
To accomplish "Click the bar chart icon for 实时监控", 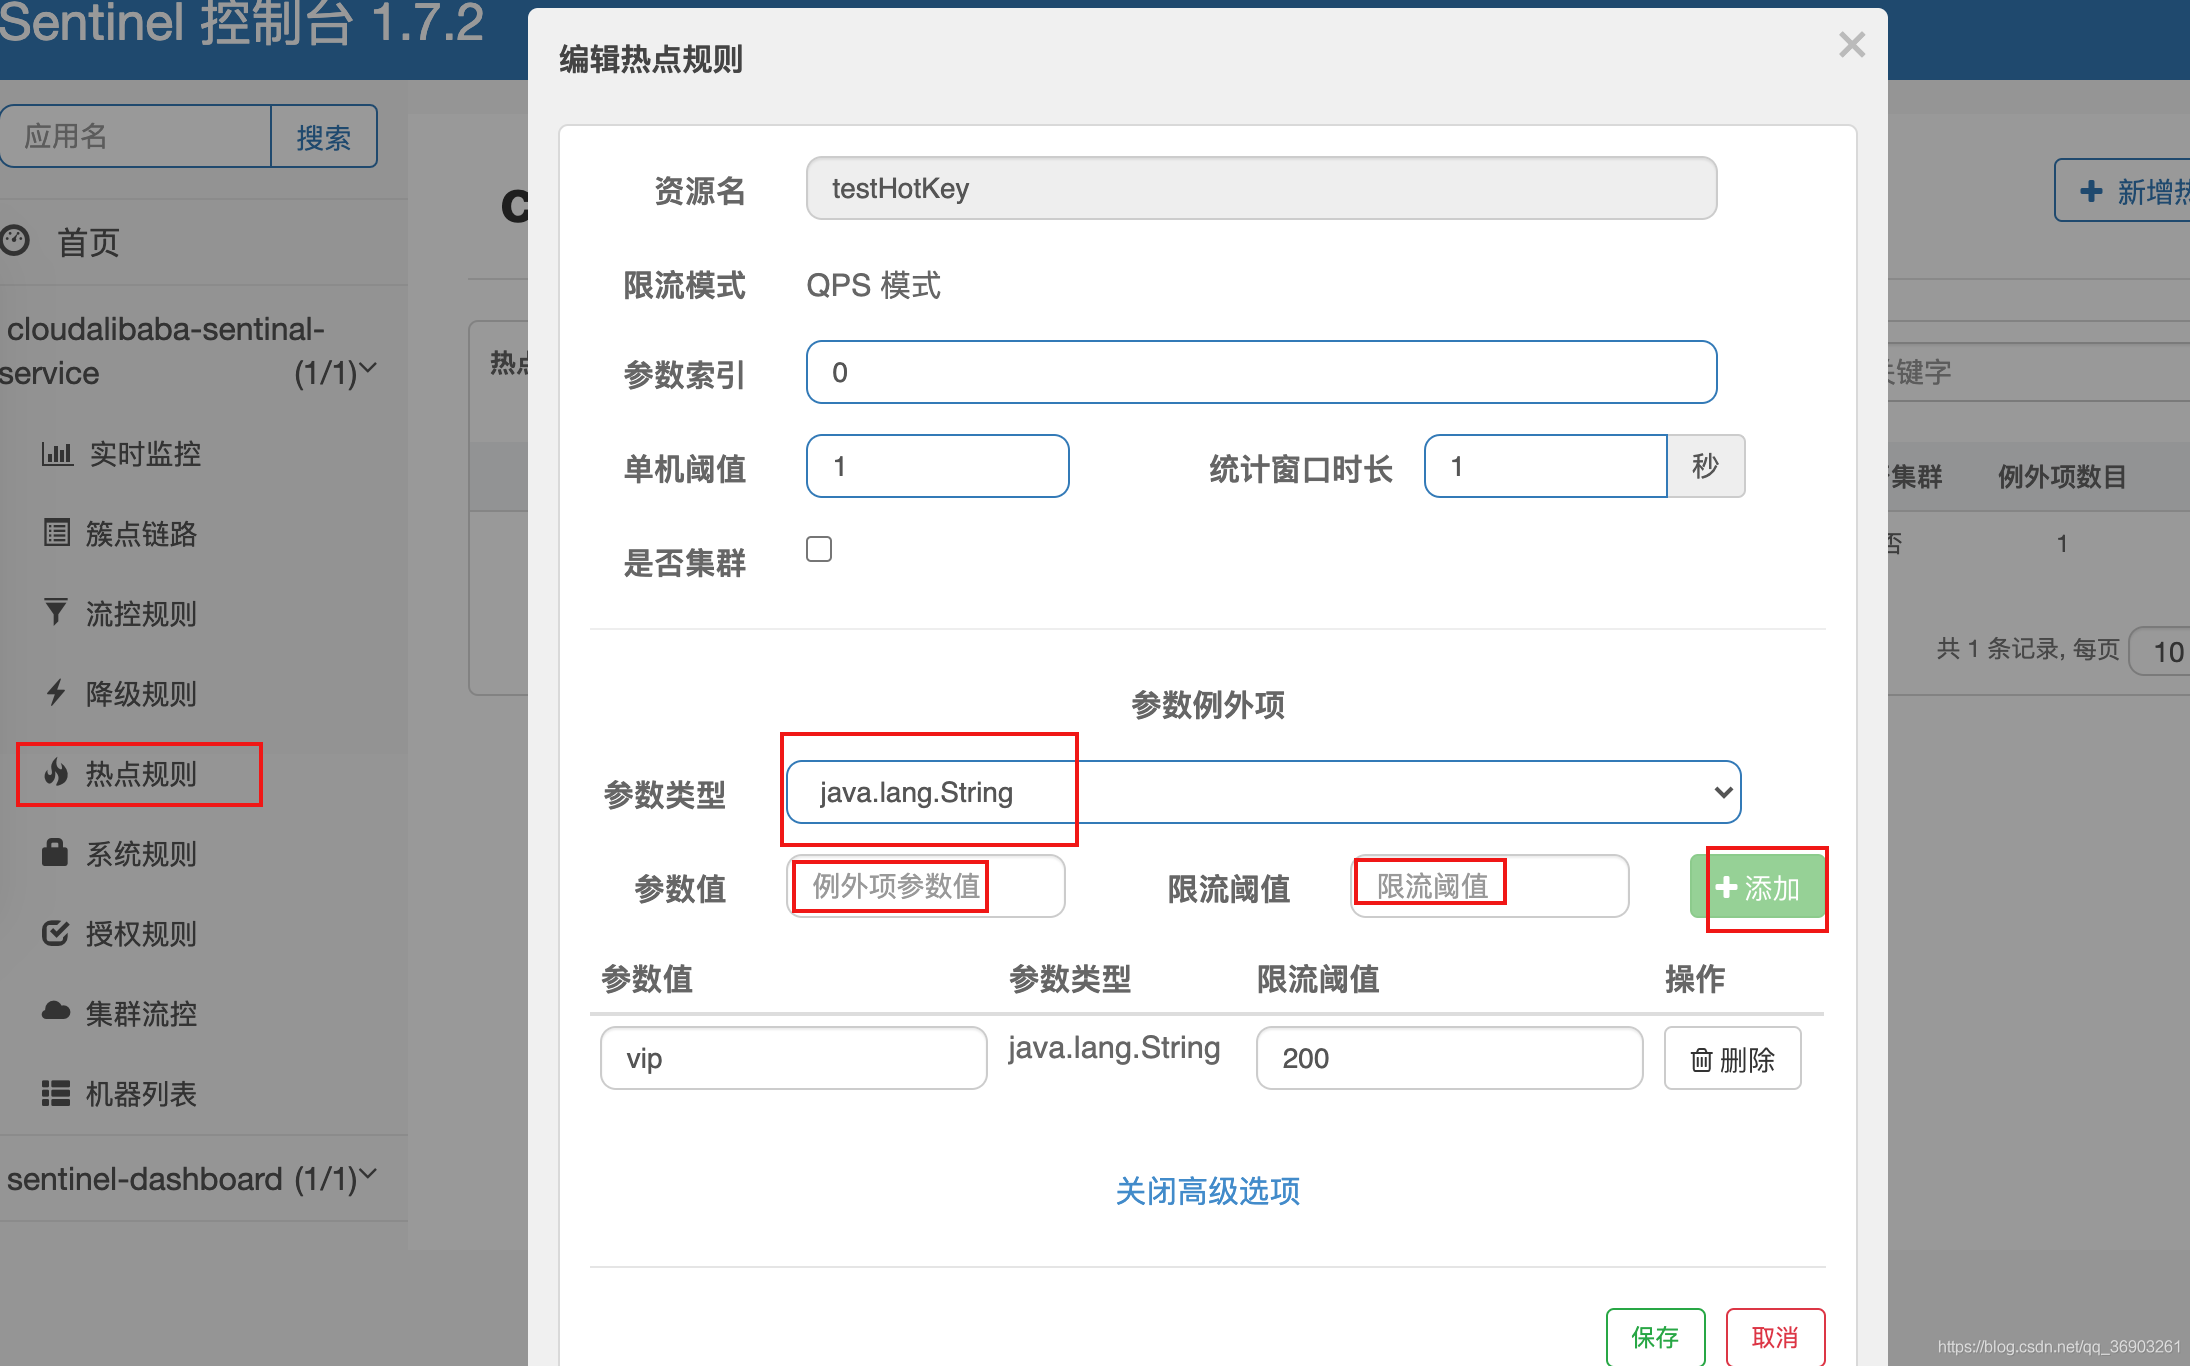I will 57,454.
